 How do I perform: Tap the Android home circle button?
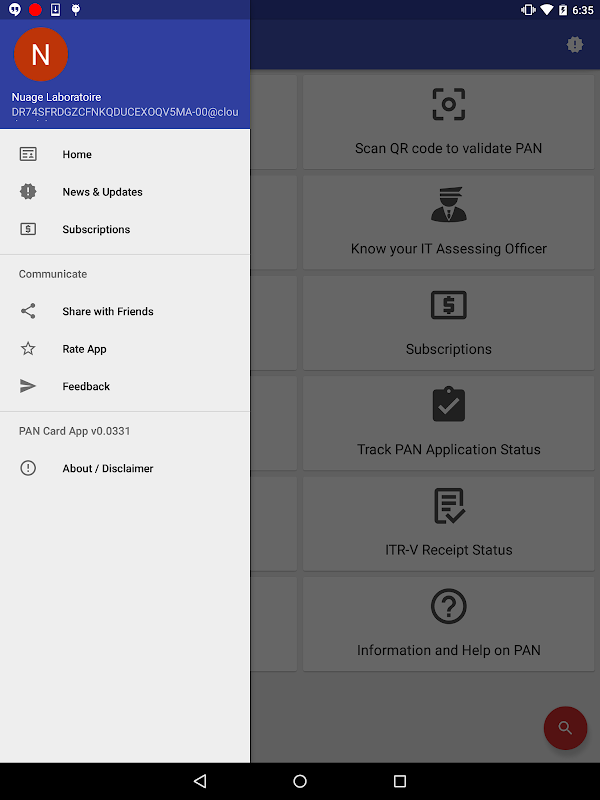point(300,781)
